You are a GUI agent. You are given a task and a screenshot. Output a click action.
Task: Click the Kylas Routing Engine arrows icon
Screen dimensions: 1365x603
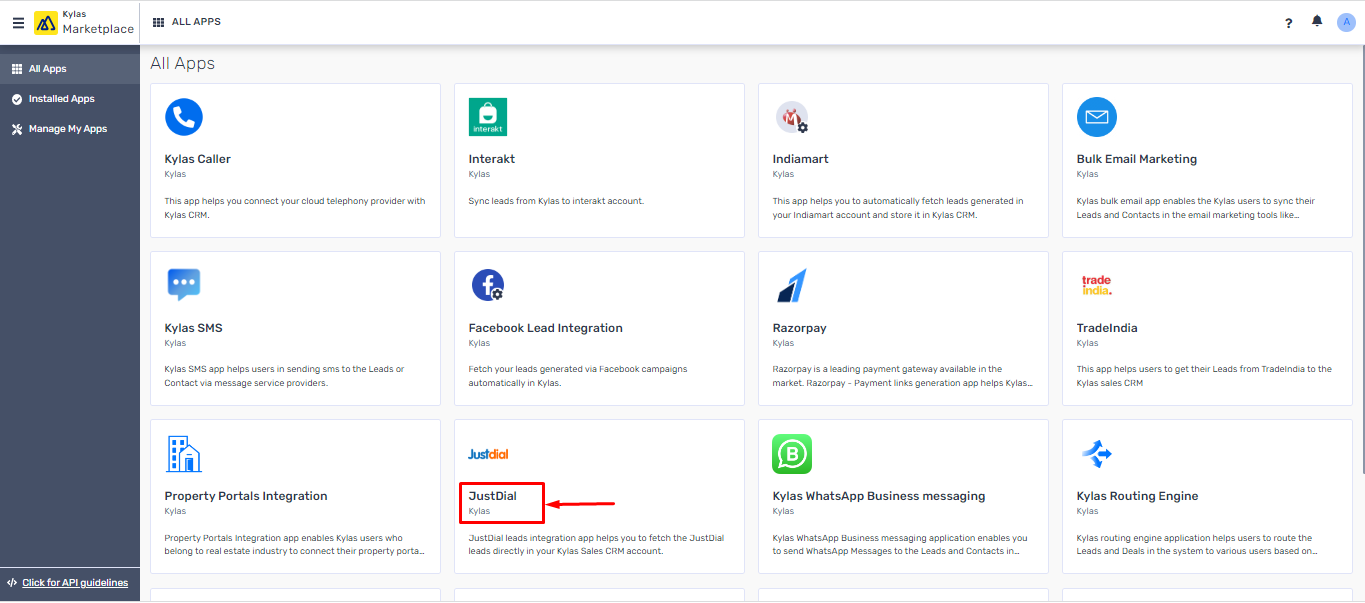point(1097,454)
